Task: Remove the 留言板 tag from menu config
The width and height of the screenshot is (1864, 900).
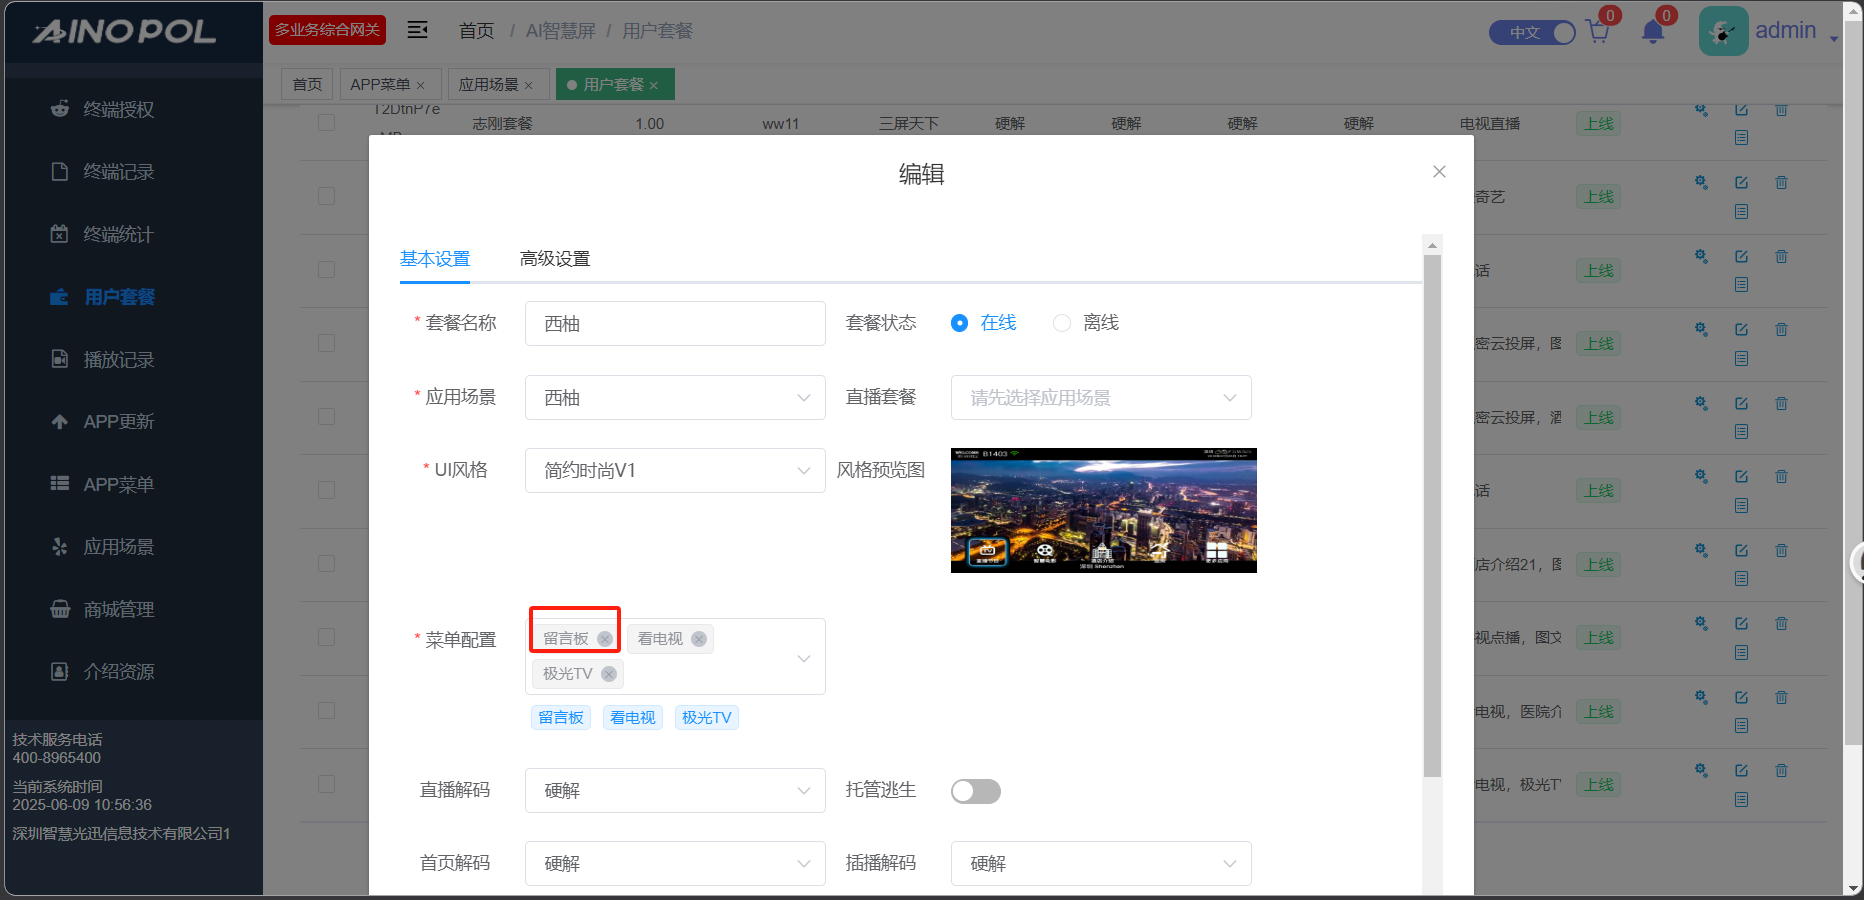Action: 605,639
